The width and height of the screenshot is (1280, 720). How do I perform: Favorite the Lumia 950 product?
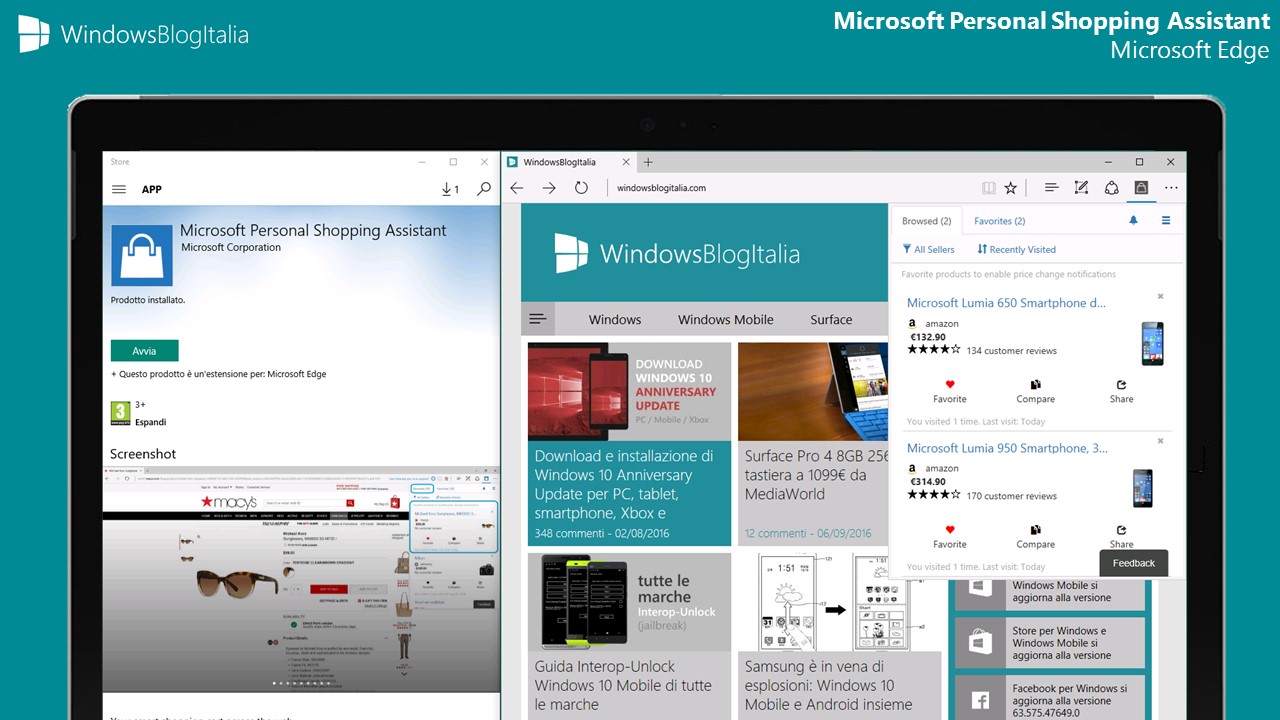tap(950, 537)
